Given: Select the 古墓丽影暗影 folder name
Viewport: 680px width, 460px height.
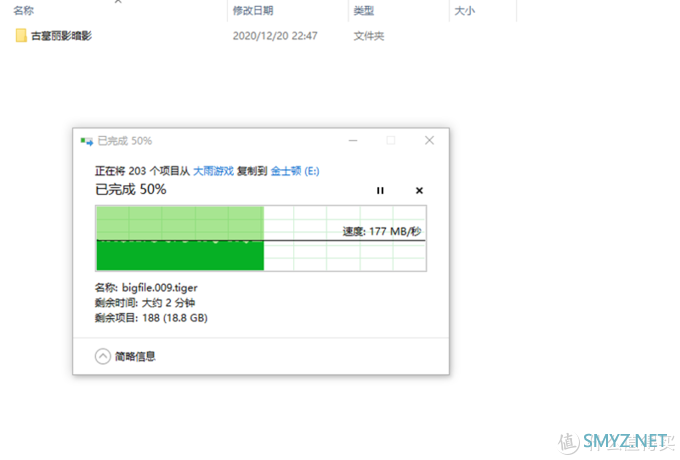Looking at the screenshot, I should pos(61,36).
